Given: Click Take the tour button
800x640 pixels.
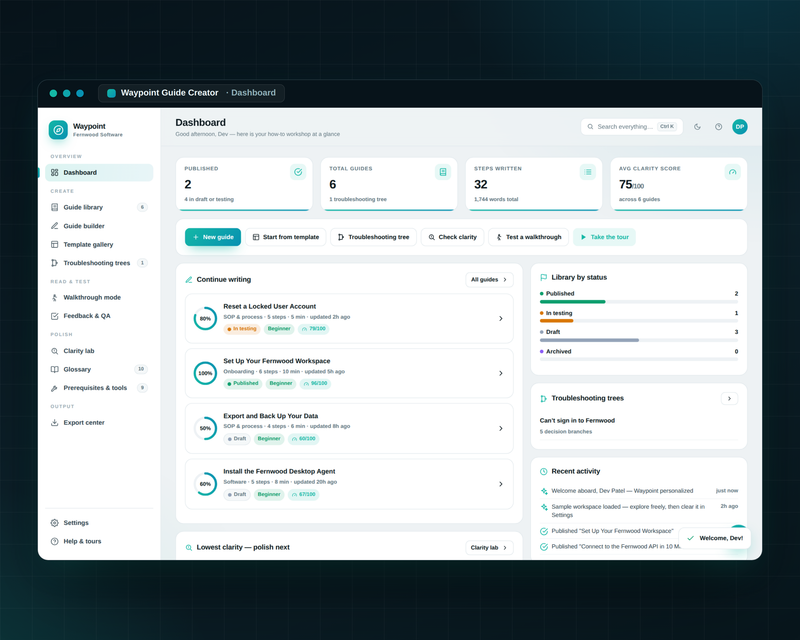Looking at the screenshot, I should pos(605,237).
